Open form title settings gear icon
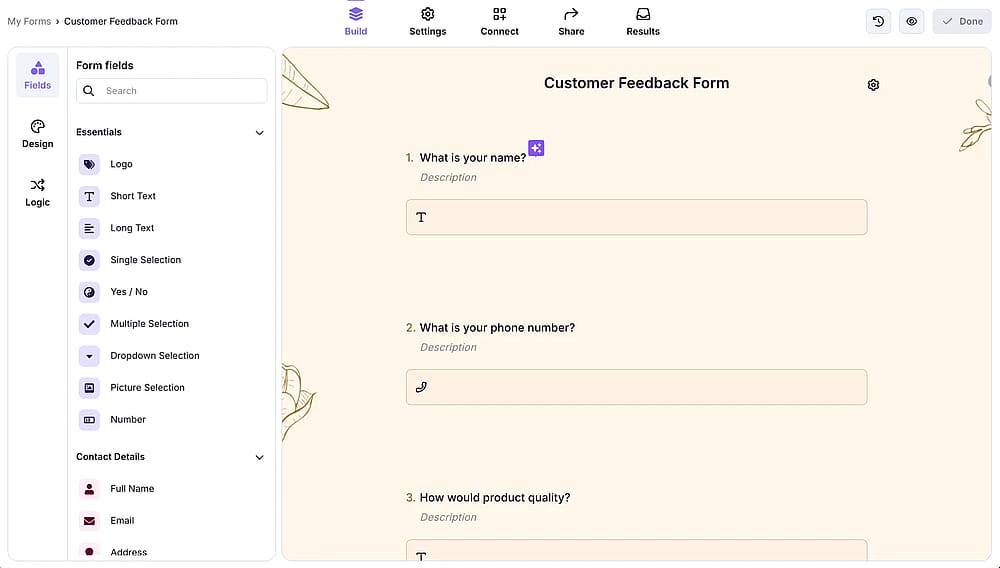 tap(873, 85)
